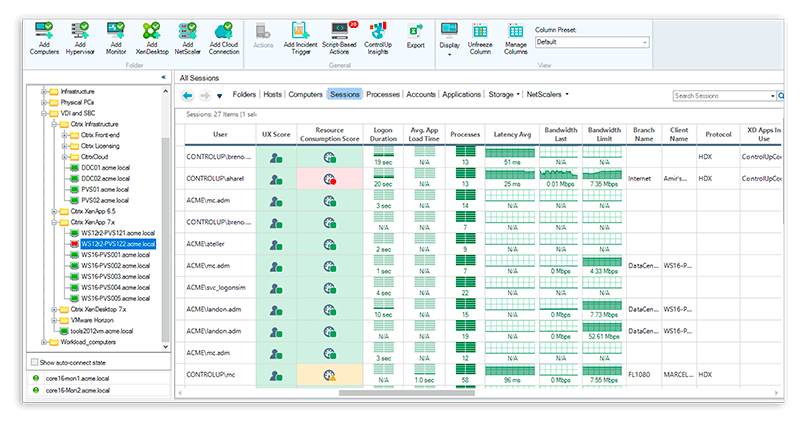Collapse the VDI and SBC folder

(44, 113)
